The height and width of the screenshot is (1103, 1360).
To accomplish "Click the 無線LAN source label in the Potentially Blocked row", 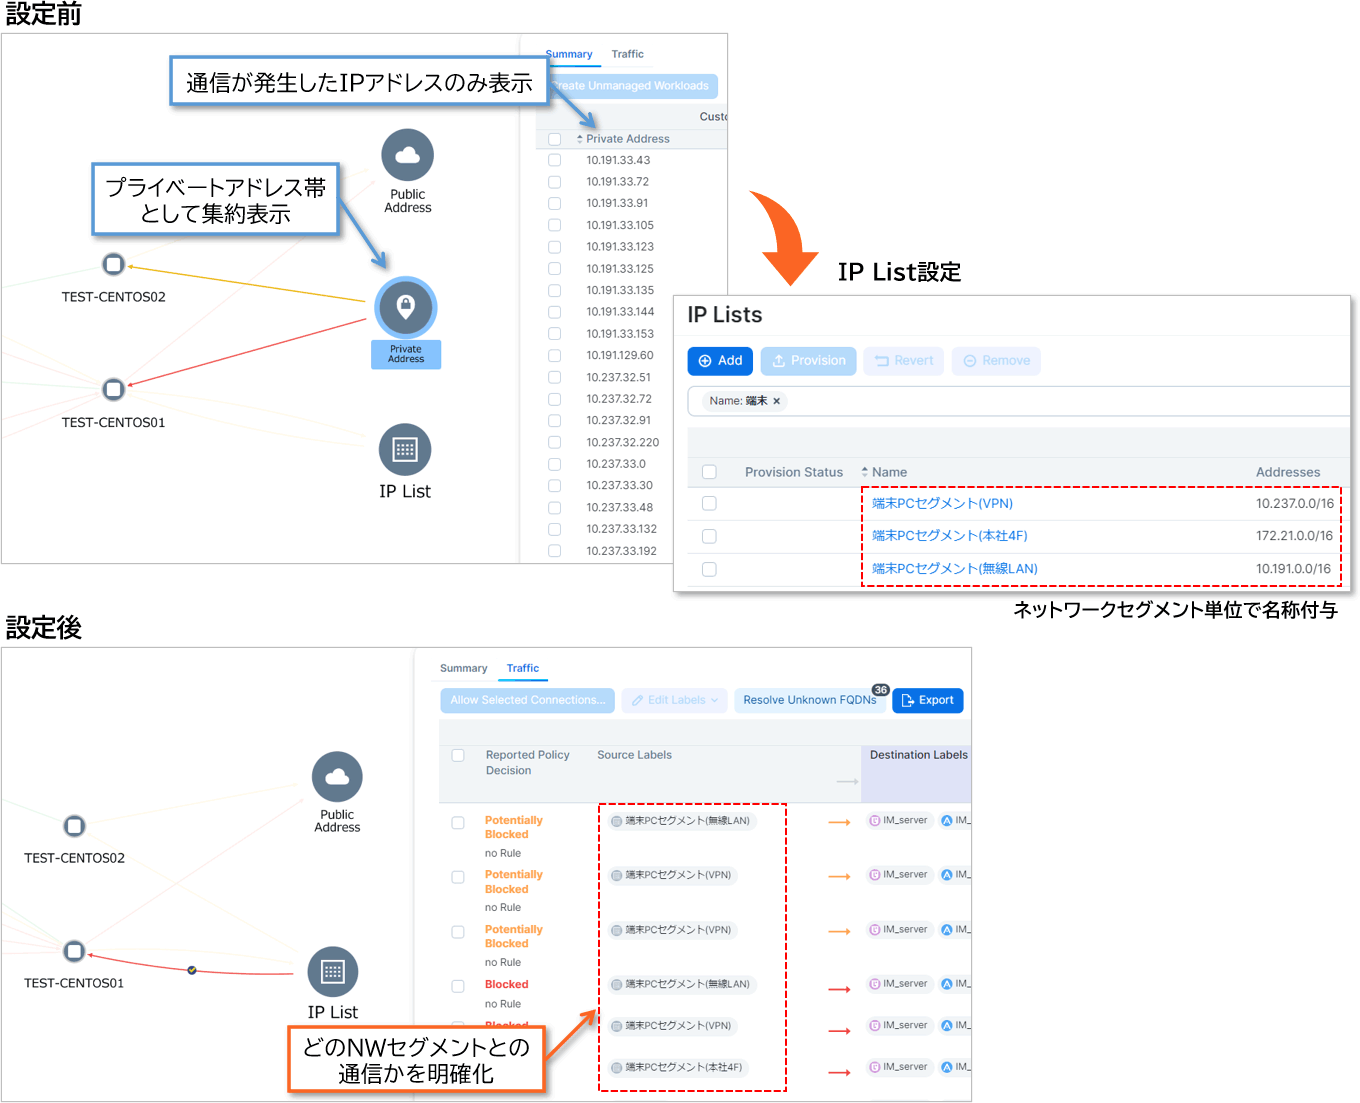I will (681, 821).
